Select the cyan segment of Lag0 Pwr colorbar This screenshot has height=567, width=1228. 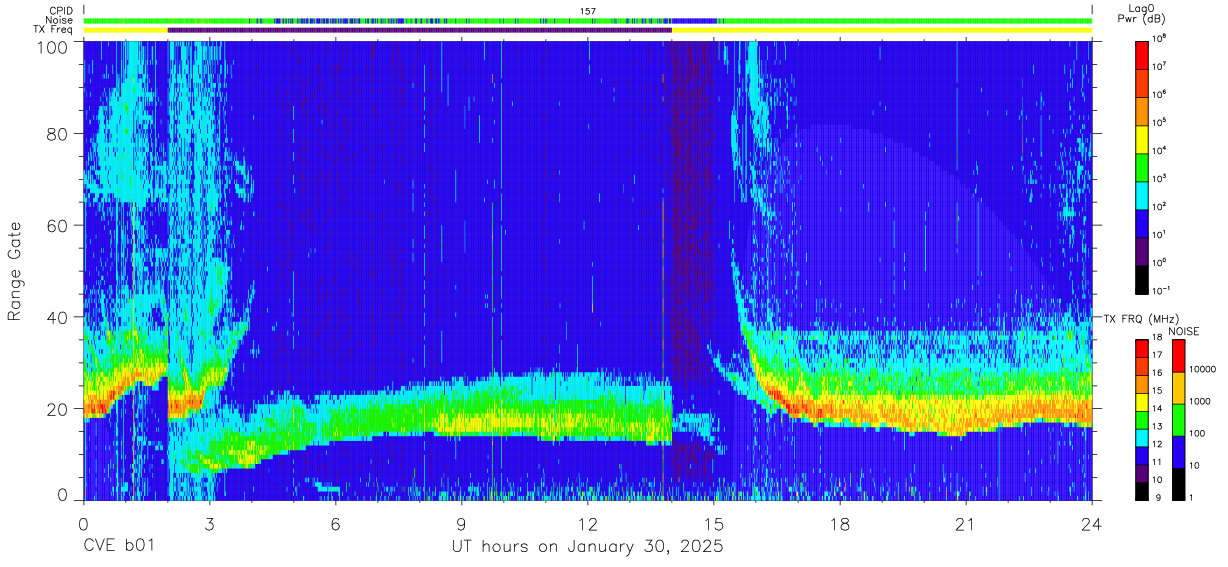click(x=1143, y=193)
